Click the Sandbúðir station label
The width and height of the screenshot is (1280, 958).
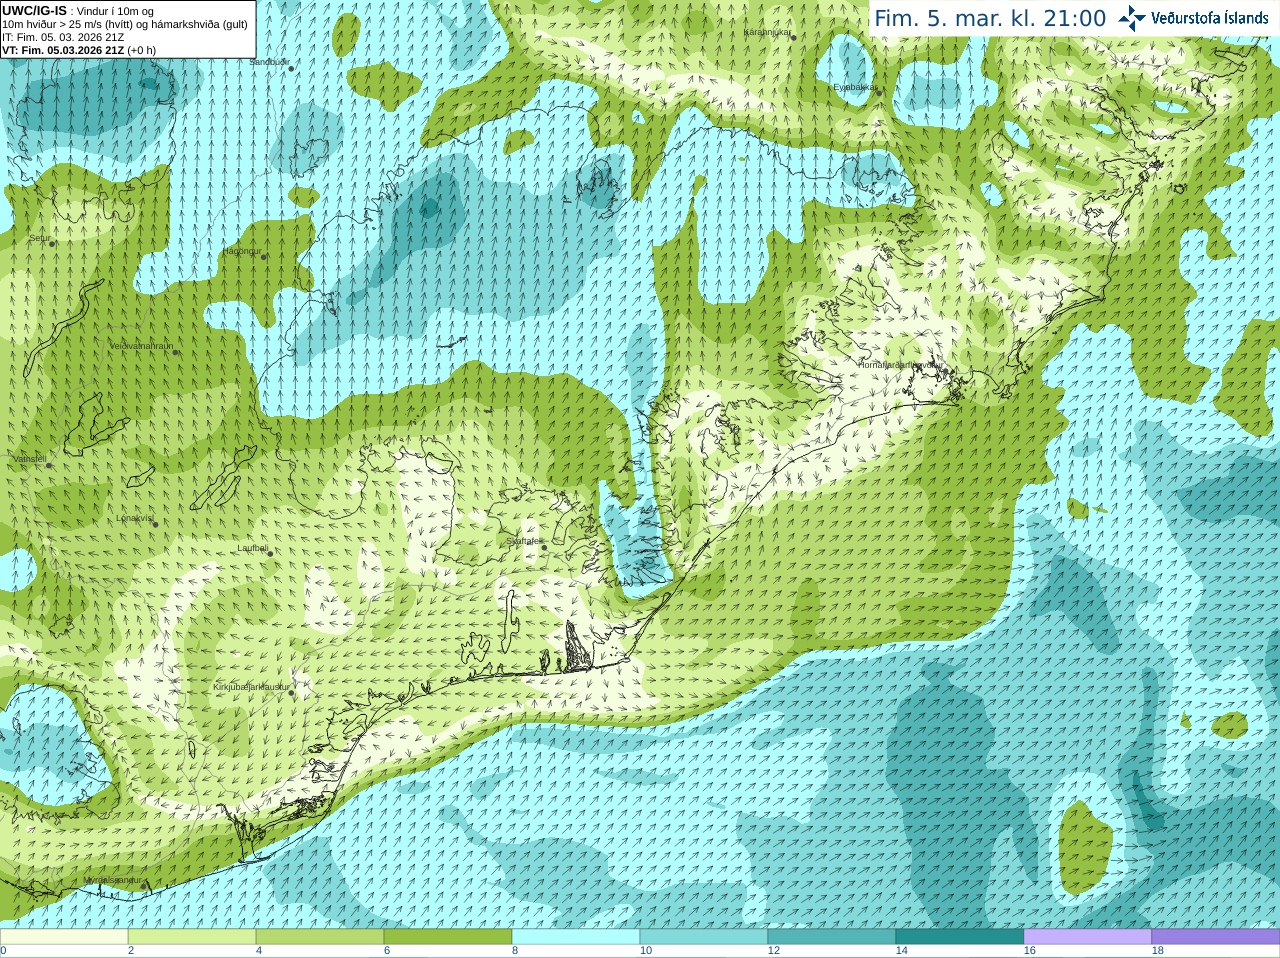coord(269,62)
